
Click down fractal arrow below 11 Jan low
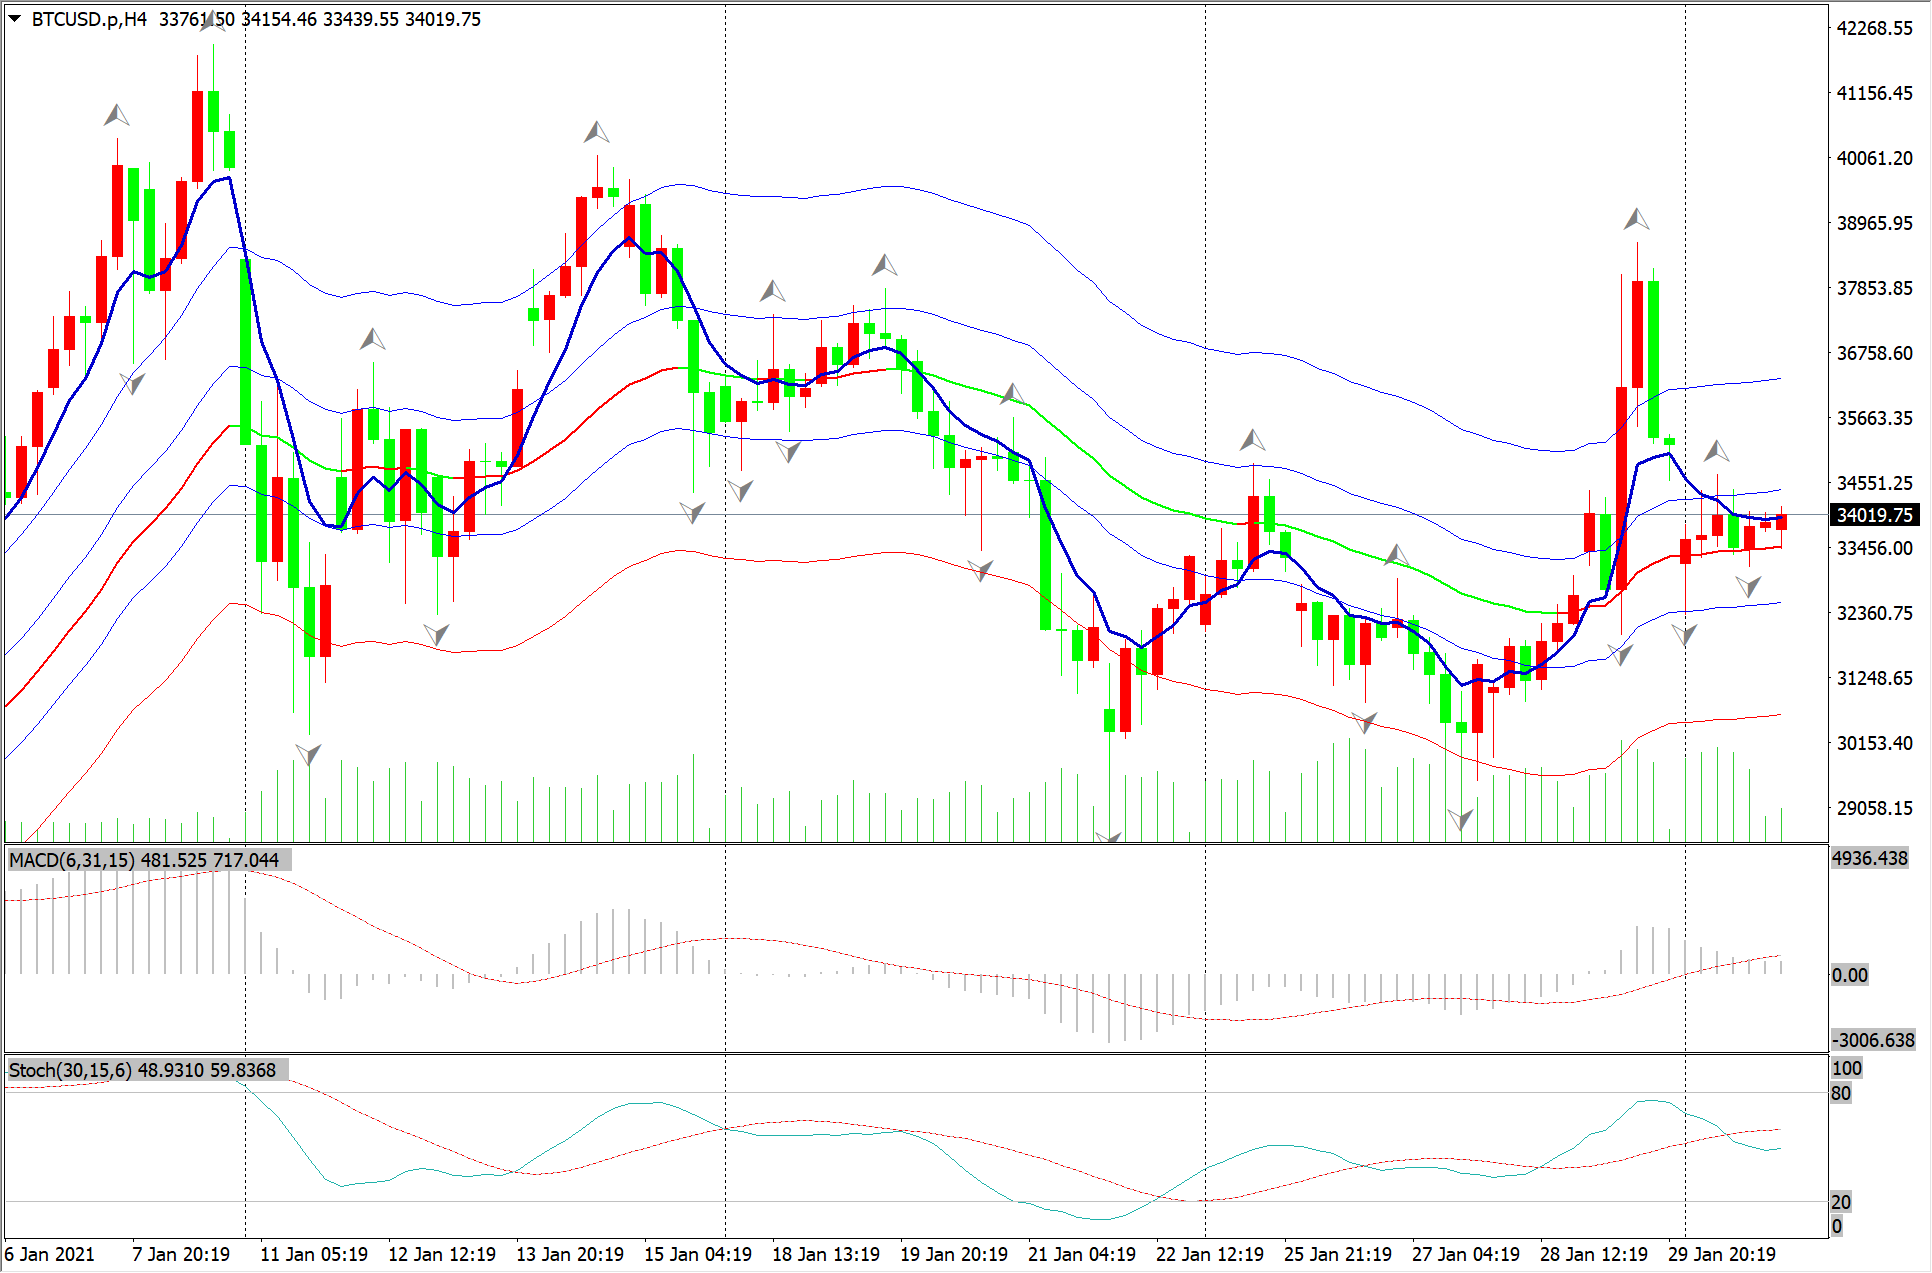(x=309, y=755)
